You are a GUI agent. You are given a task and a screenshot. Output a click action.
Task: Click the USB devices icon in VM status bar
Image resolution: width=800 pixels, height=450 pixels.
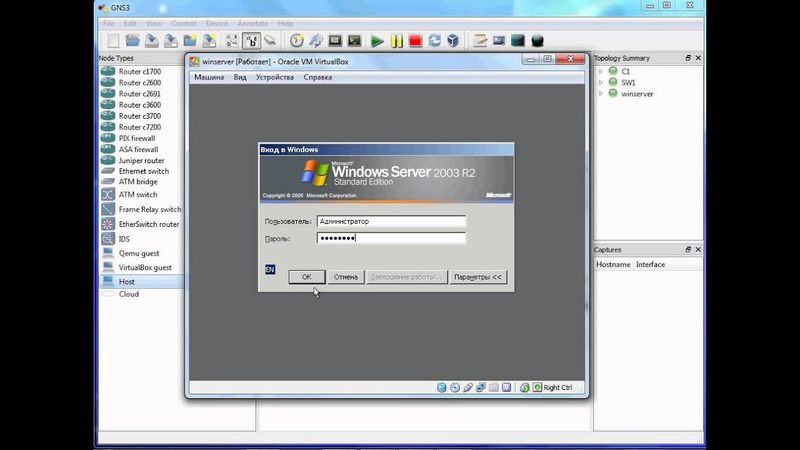[x=468, y=388]
